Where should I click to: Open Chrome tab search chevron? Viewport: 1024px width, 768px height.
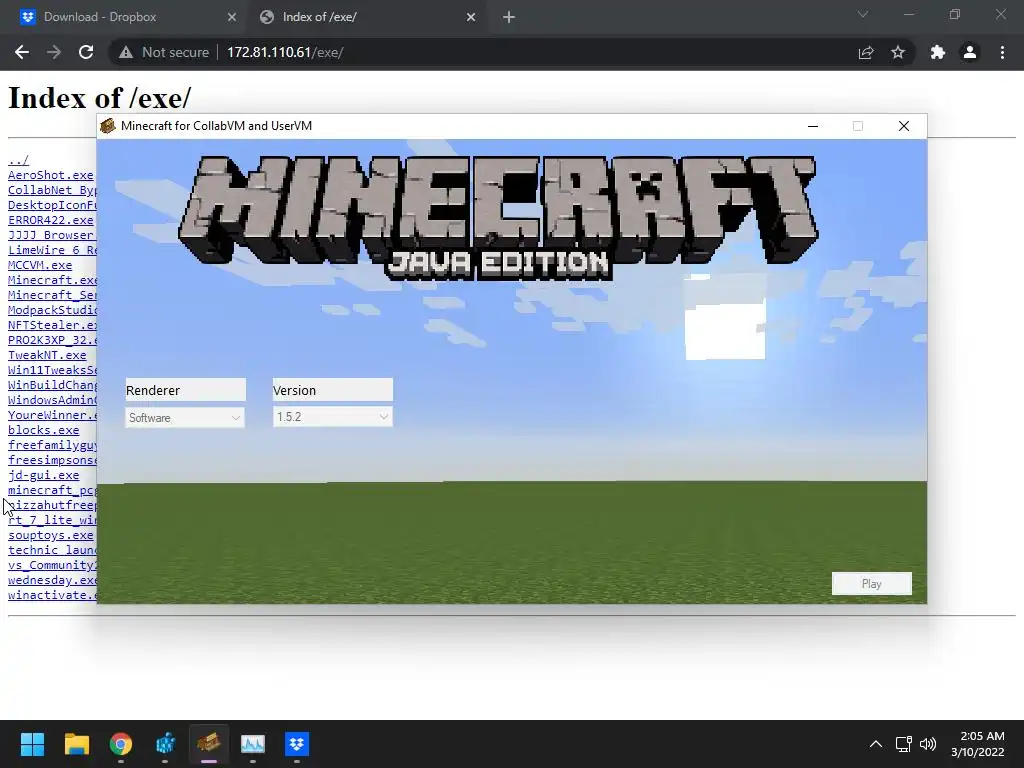pyautogui.click(x=863, y=14)
